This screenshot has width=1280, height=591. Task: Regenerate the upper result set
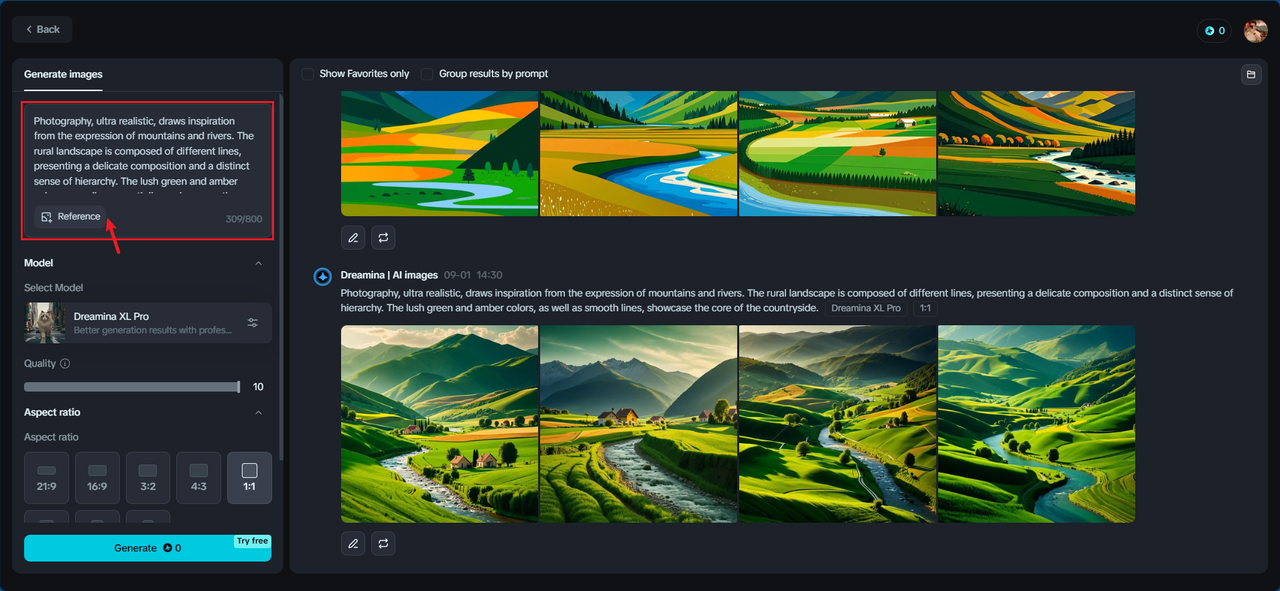point(383,238)
